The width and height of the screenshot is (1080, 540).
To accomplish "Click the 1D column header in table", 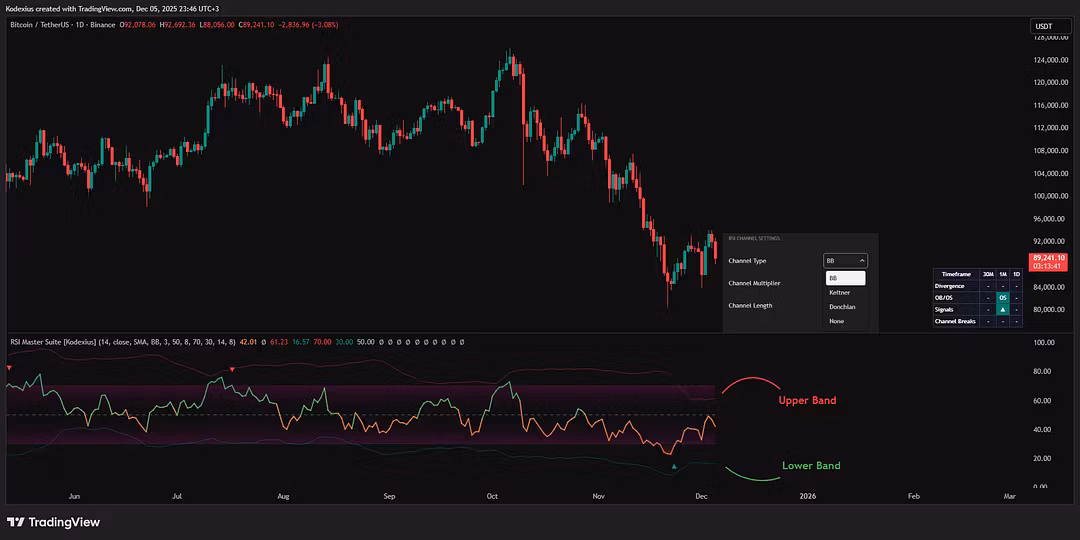I will [x=1016, y=273].
